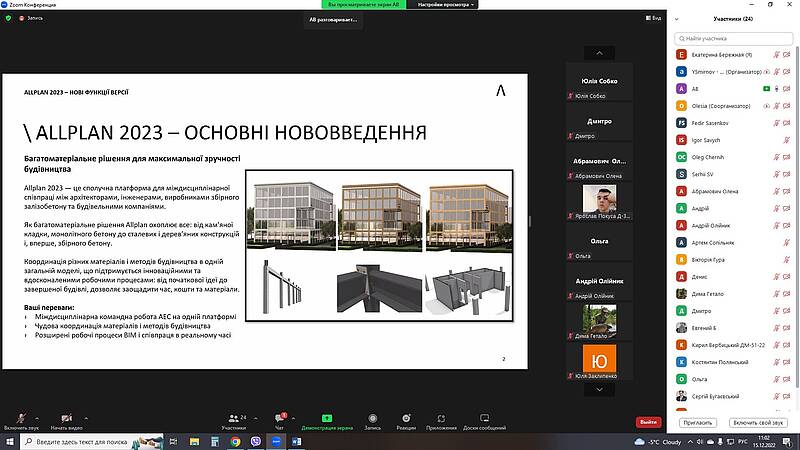The height and width of the screenshot is (450, 800).
Task: Open the Чат chat panel
Action: 279,421
